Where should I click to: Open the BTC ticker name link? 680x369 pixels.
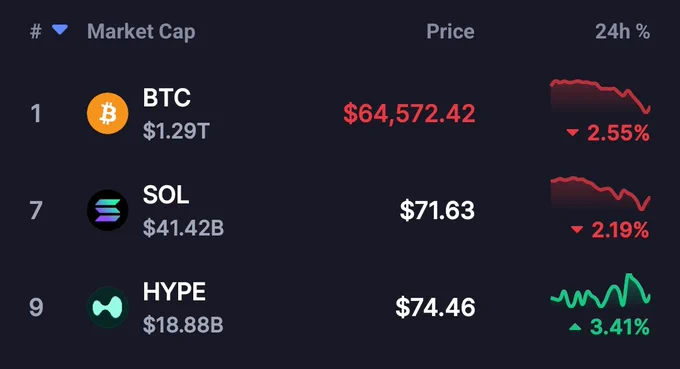pos(167,98)
